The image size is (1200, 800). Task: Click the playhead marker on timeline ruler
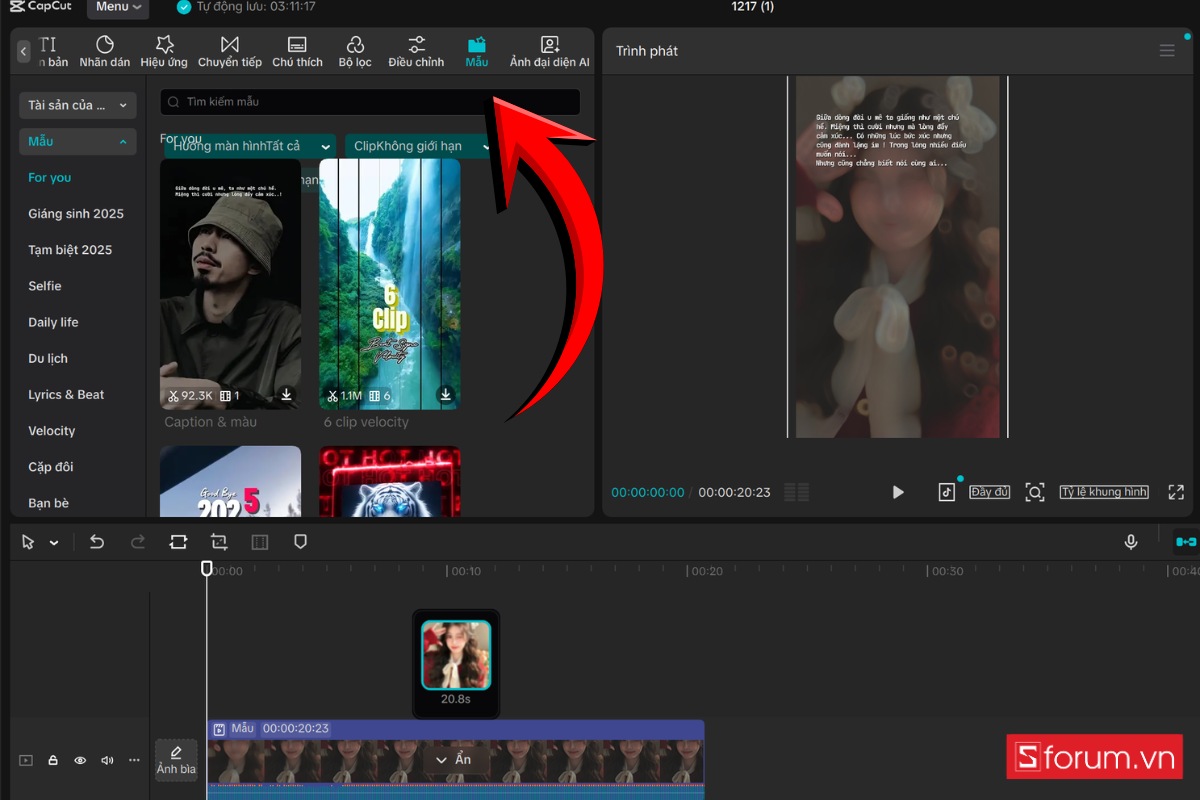pyautogui.click(x=207, y=568)
